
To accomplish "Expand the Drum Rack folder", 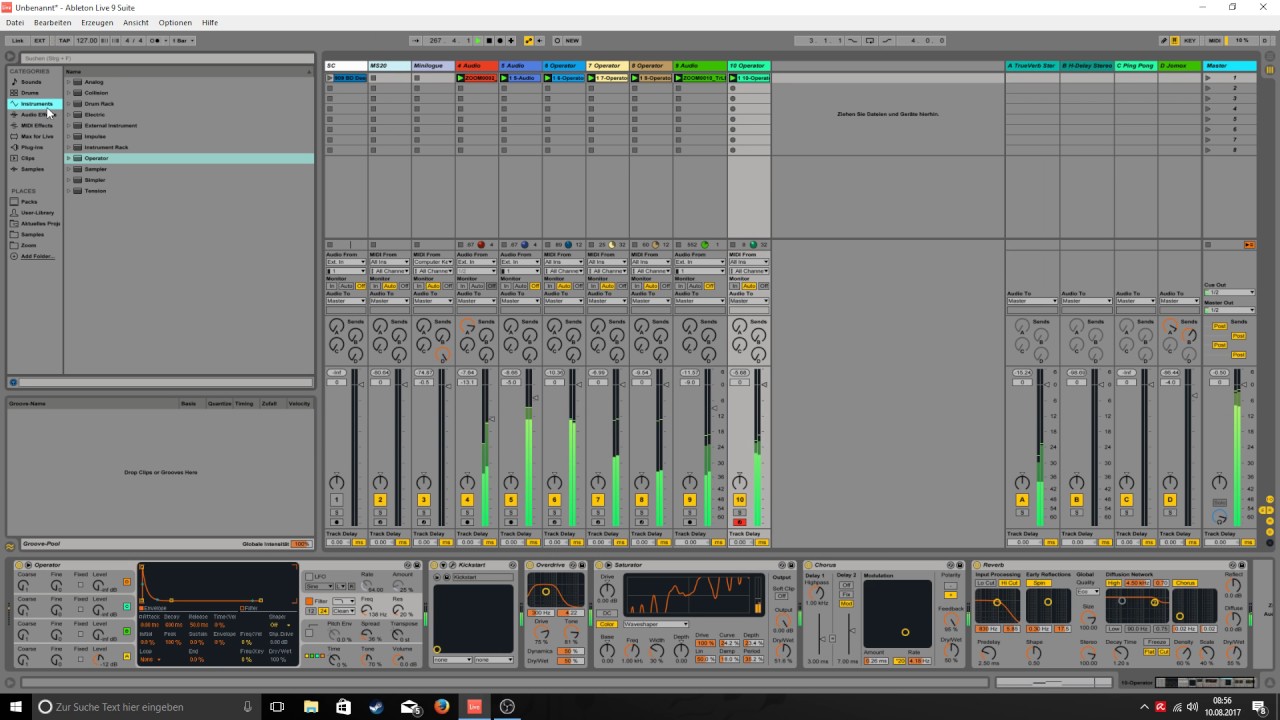I will pos(69,104).
